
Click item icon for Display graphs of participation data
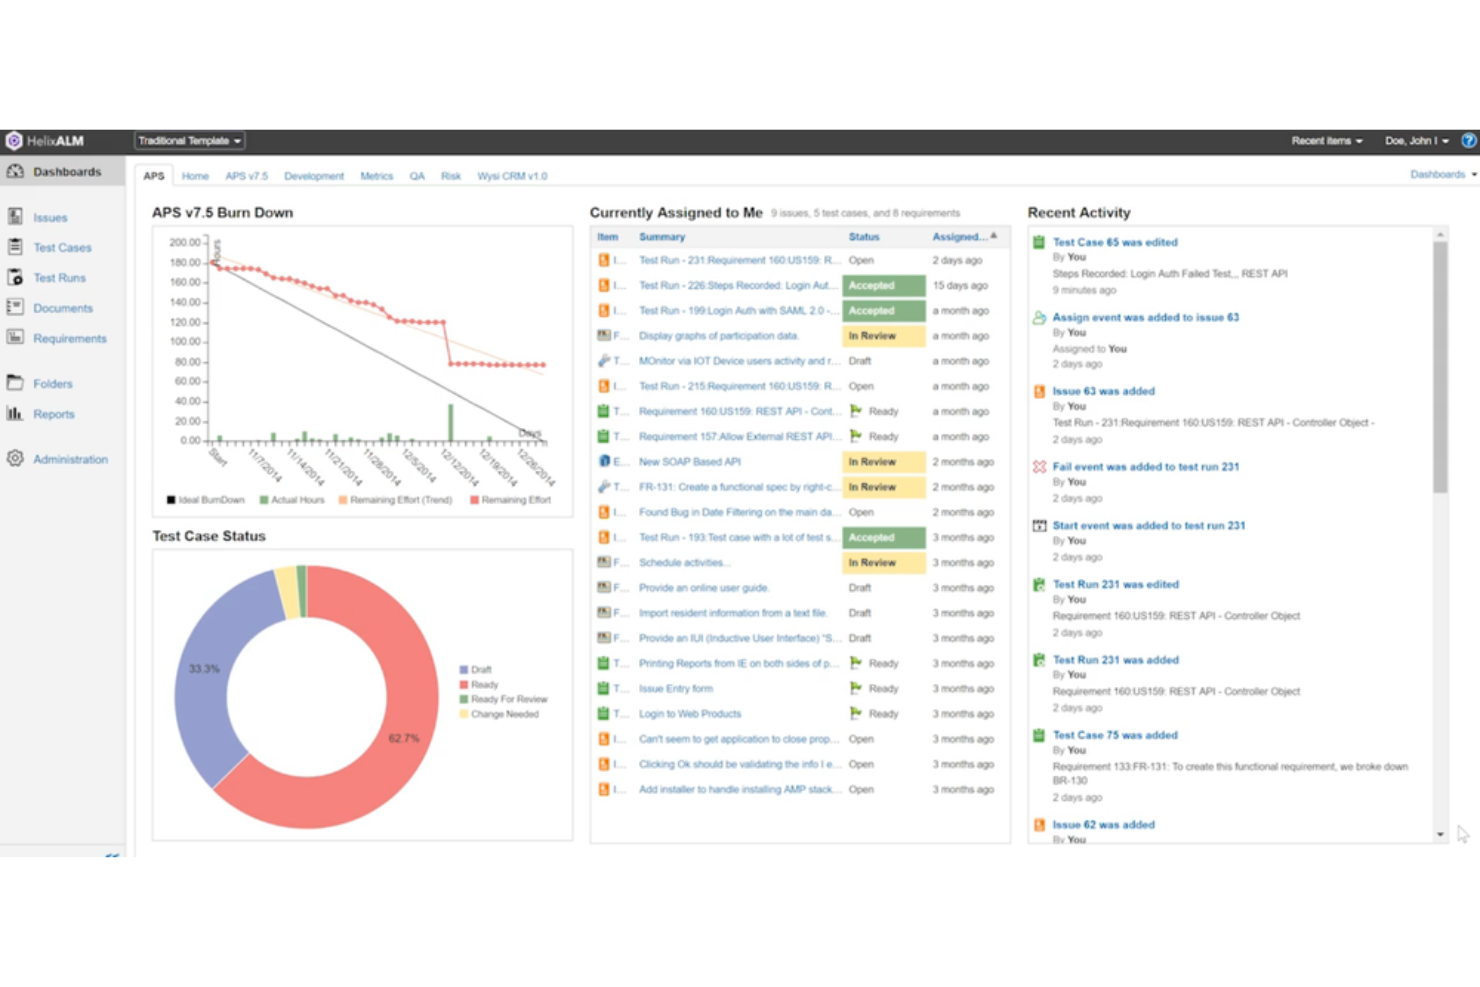pos(604,336)
